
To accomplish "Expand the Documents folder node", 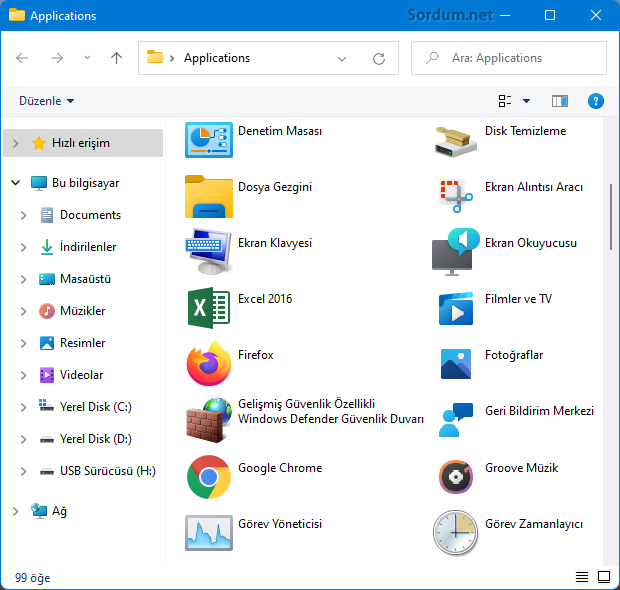I will point(23,215).
